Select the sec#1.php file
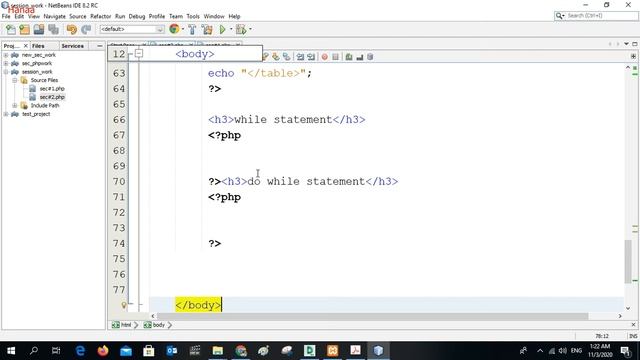The width and height of the screenshot is (640, 360). [x=52, y=89]
